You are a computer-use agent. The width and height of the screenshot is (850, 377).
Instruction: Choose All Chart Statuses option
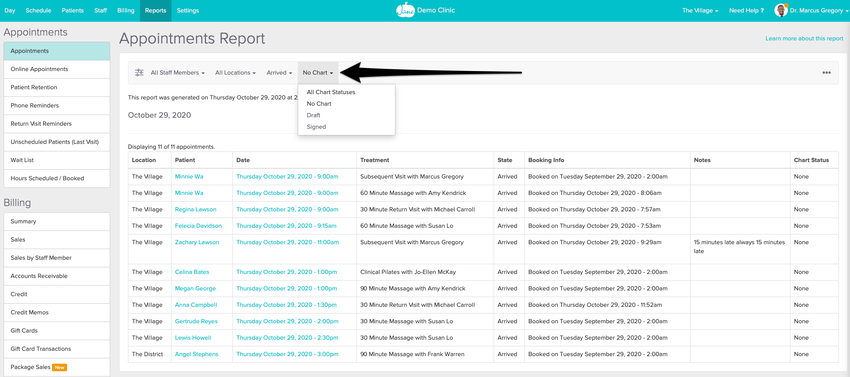(x=331, y=92)
